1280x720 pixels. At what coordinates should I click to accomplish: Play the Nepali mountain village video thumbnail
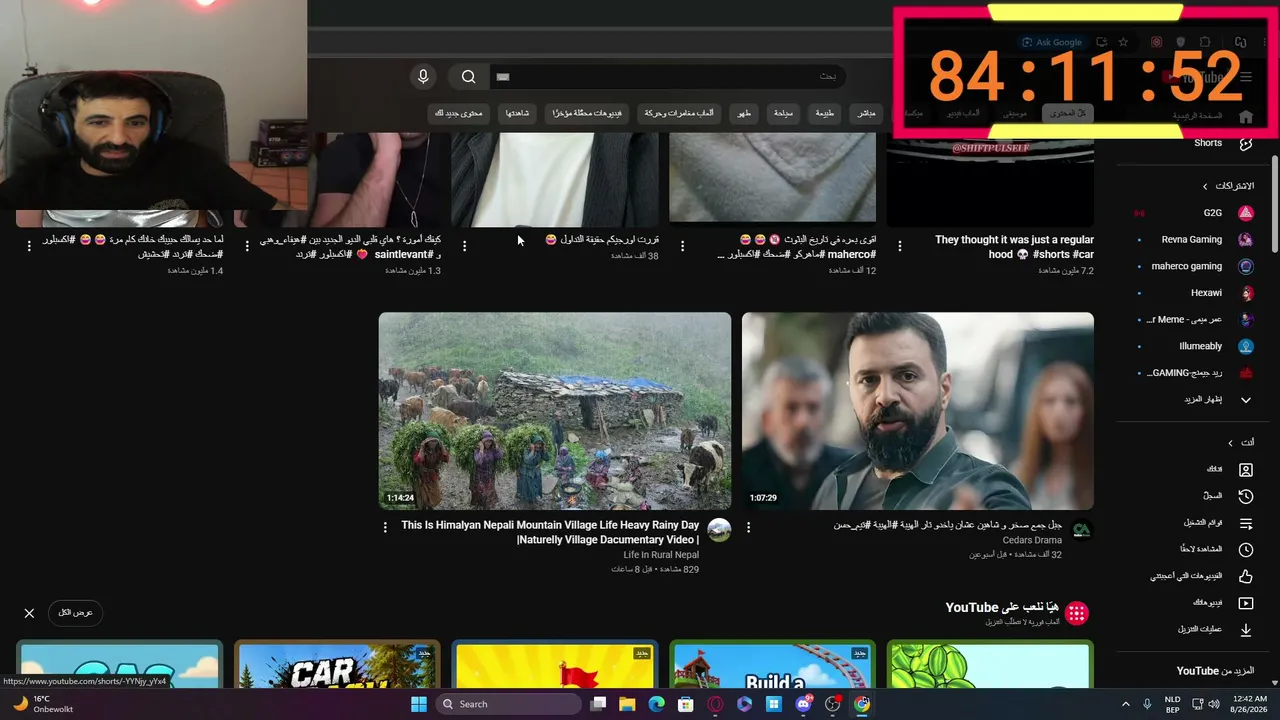(555, 411)
